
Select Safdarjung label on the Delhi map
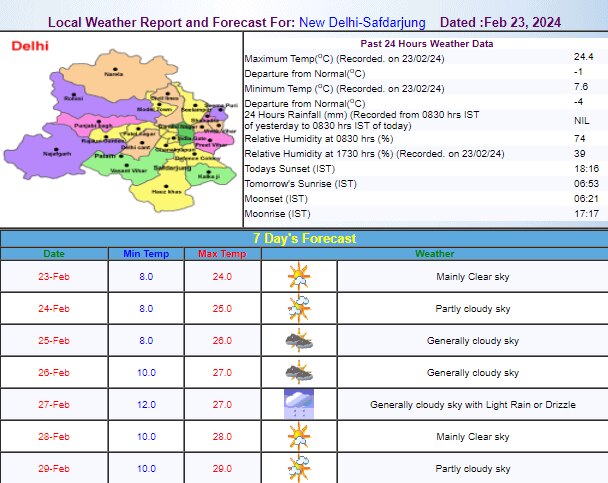172,167
